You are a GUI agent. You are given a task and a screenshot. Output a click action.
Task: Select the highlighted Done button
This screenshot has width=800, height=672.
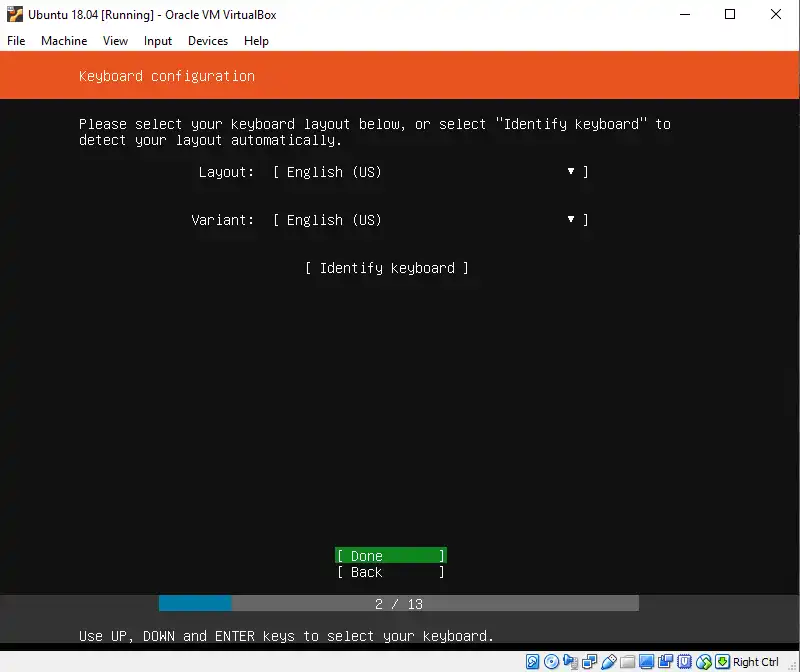click(x=390, y=556)
